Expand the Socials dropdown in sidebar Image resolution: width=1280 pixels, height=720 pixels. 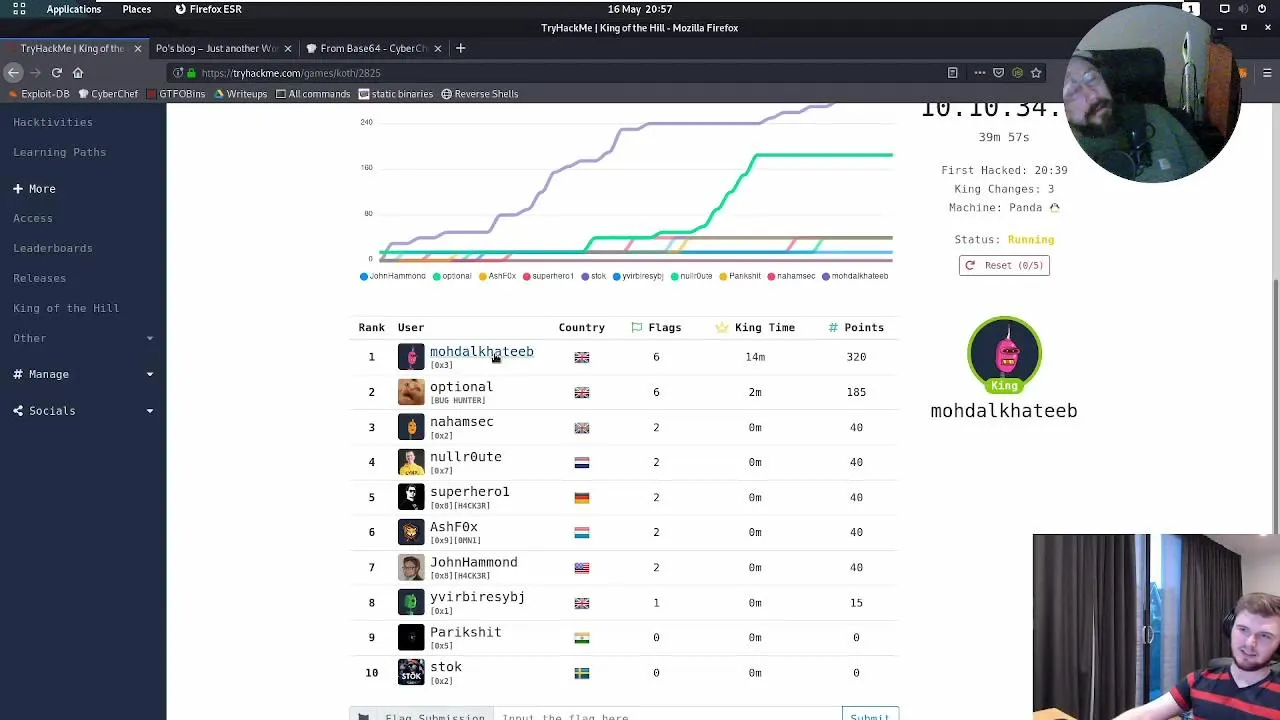tap(83, 410)
